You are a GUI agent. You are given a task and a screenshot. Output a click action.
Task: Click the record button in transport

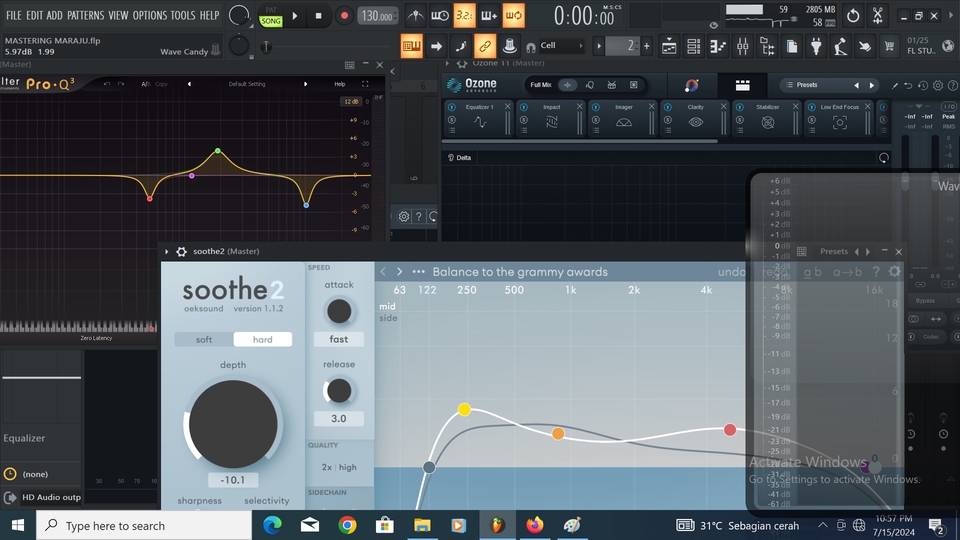coord(344,16)
